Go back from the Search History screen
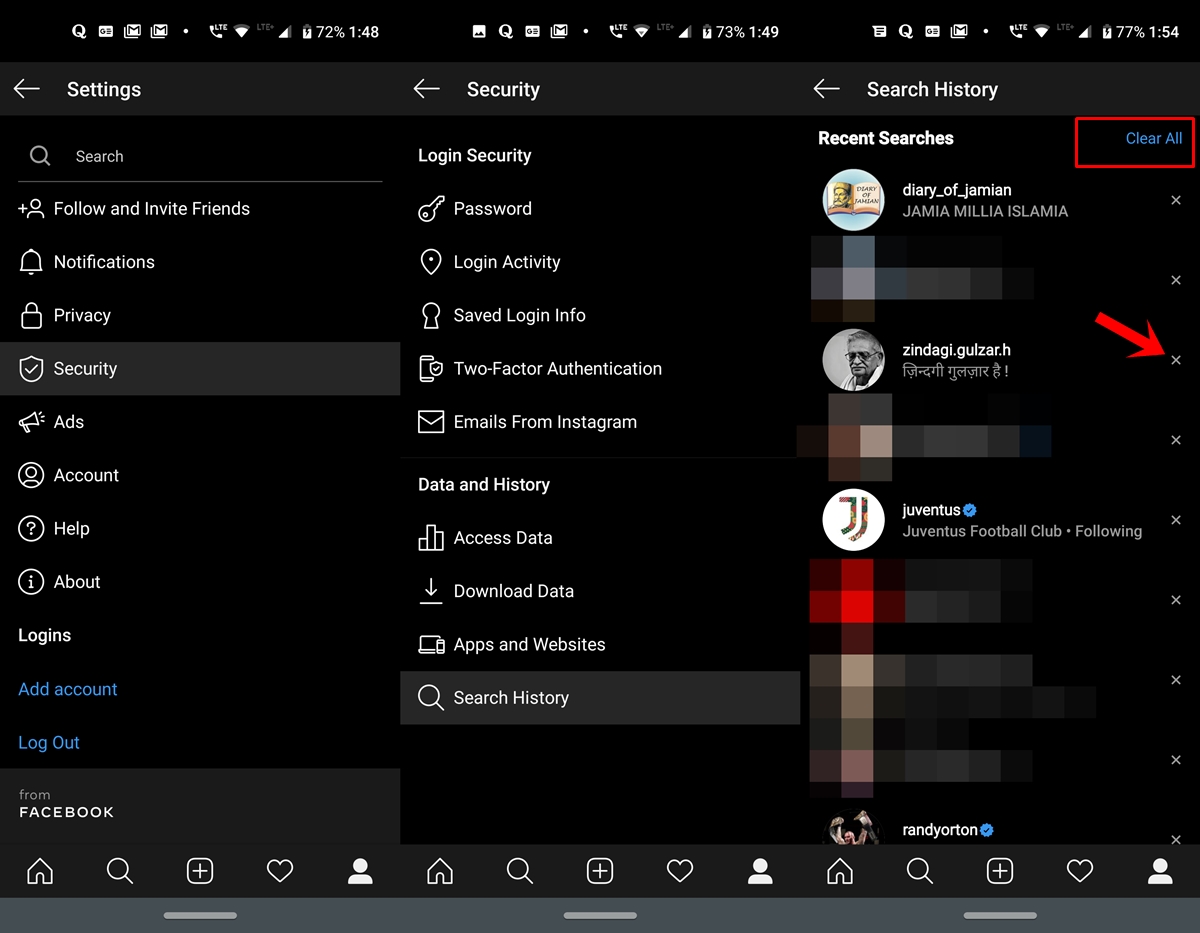The width and height of the screenshot is (1200, 933). (x=827, y=89)
